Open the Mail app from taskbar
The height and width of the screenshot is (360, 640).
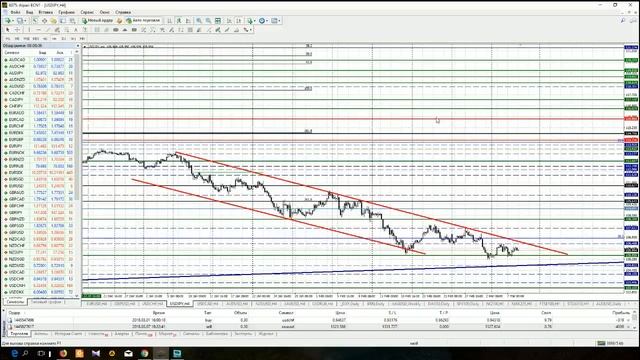tap(128, 353)
